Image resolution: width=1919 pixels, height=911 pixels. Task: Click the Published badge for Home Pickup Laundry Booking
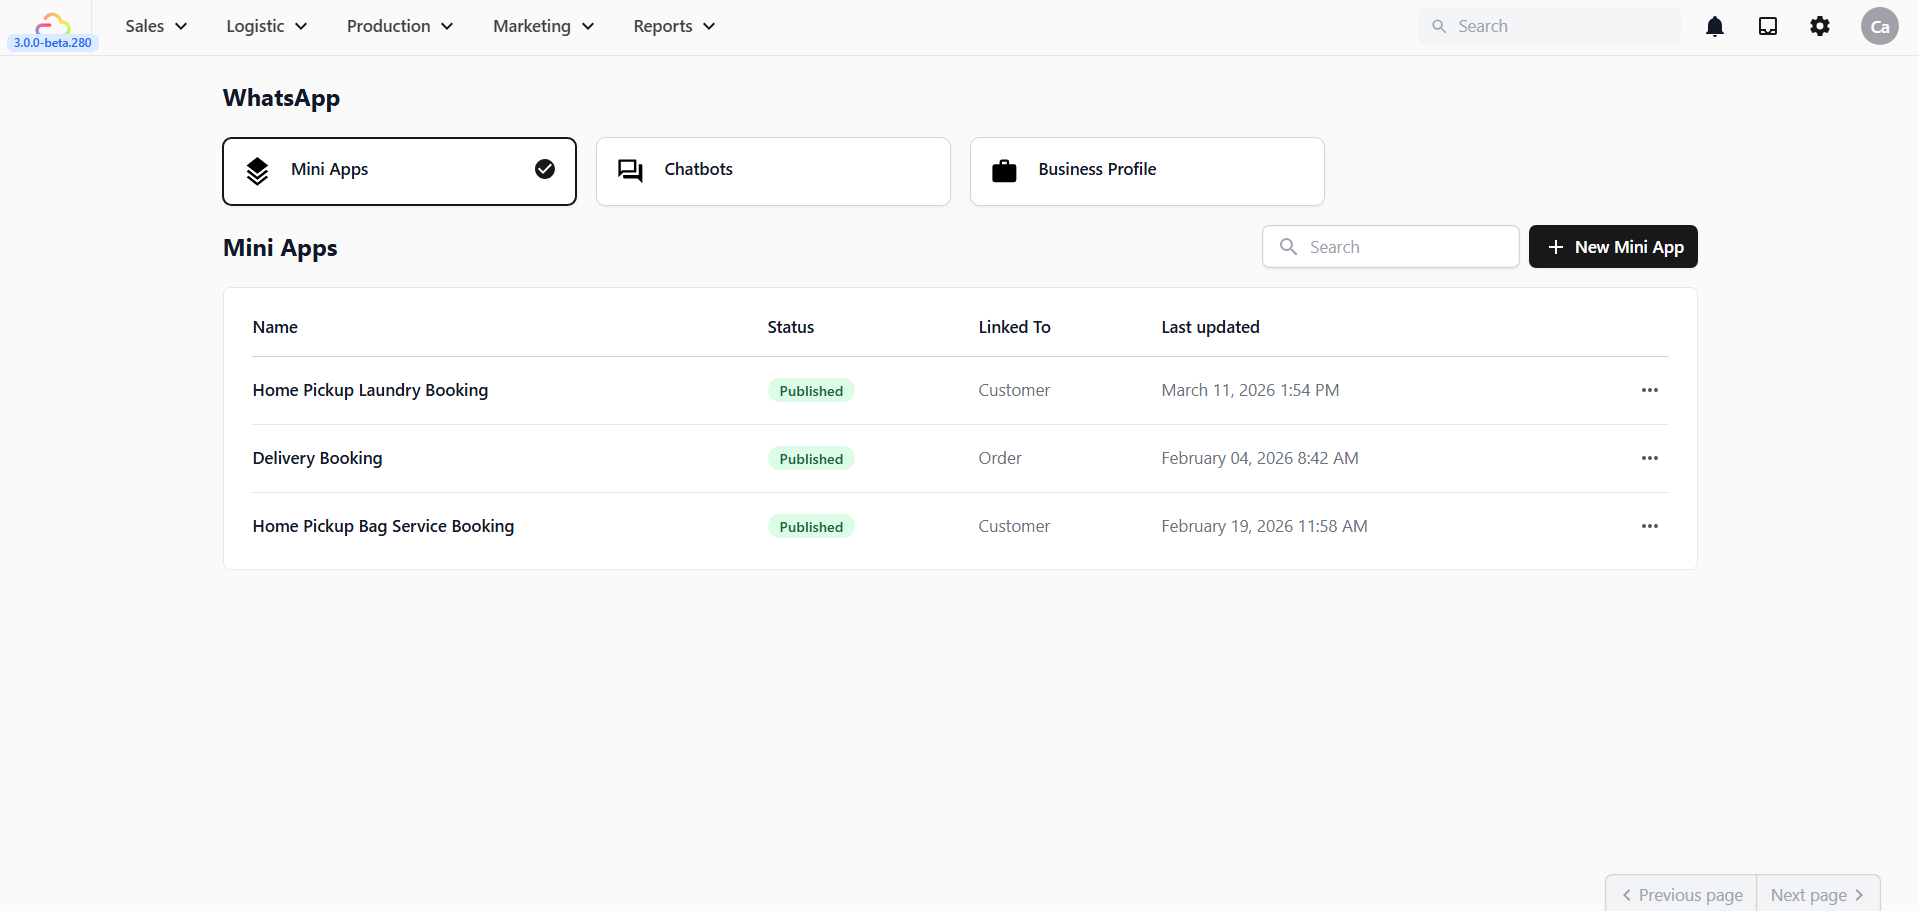tap(811, 391)
